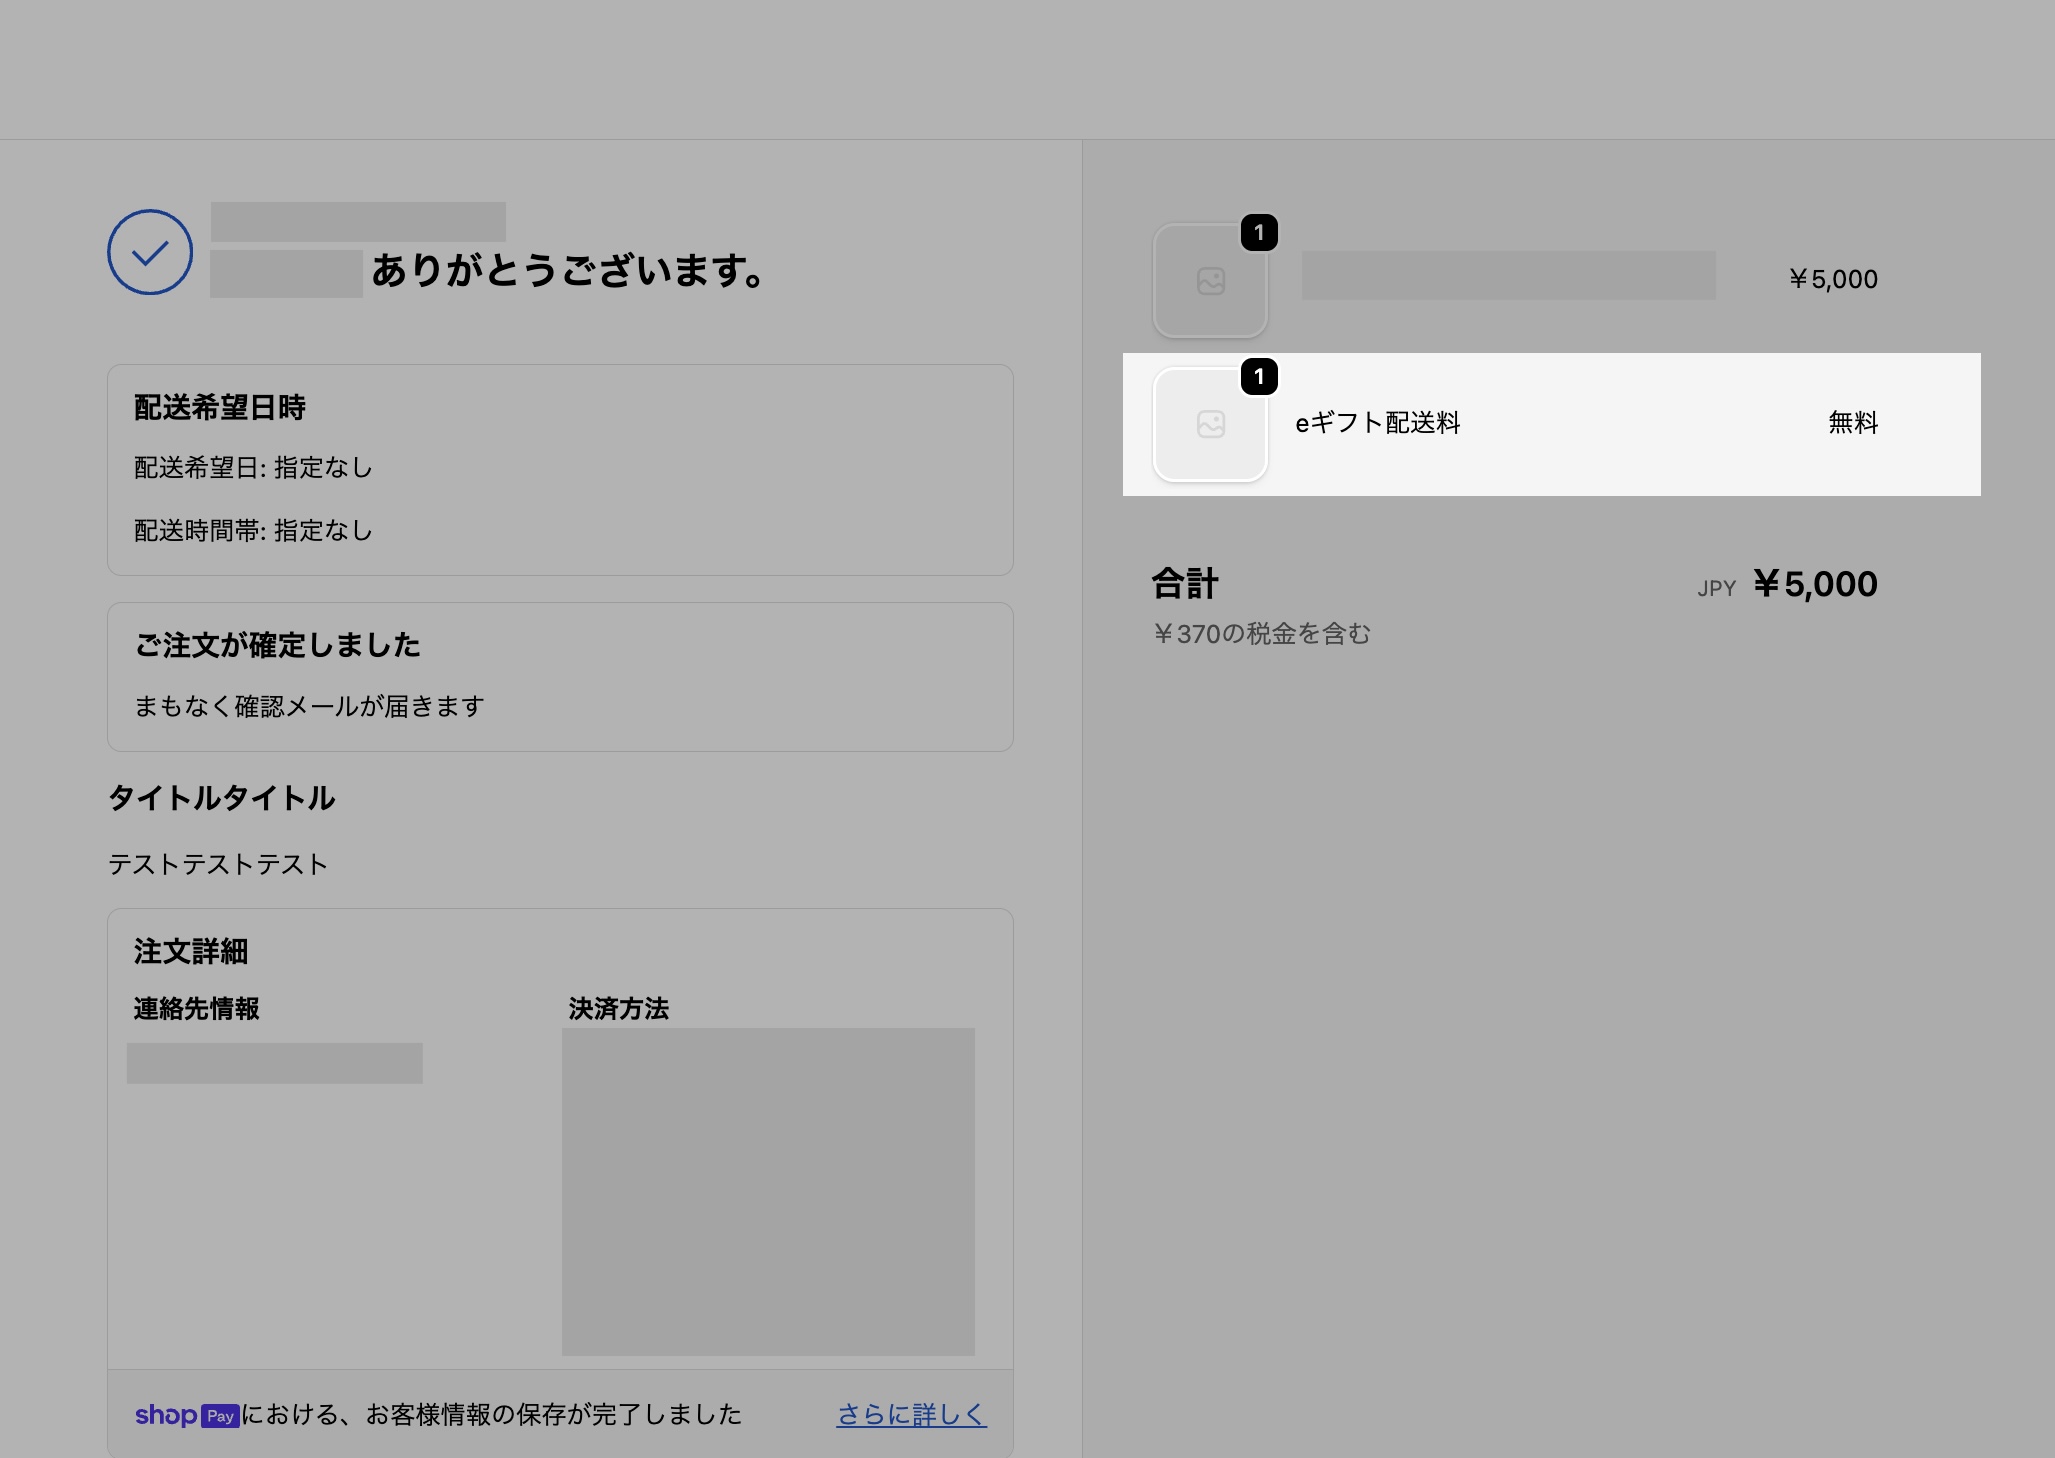This screenshot has width=2055, height=1458.
Task: Click the 注文詳細 section heading
Action: point(190,952)
